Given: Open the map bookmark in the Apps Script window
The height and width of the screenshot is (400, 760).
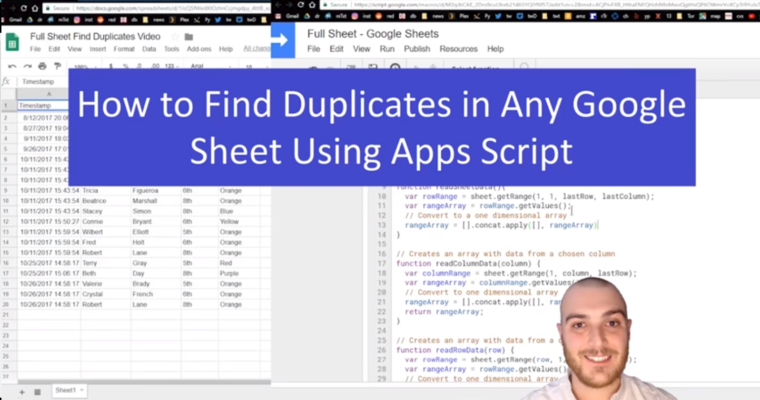Looking at the screenshot, I should click(708, 16).
